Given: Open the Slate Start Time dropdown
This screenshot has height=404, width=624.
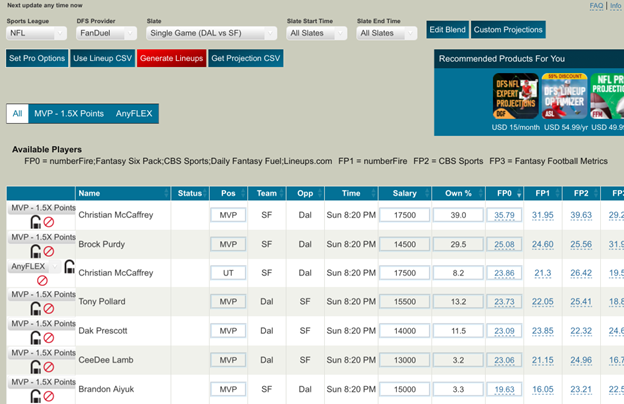Looking at the screenshot, I should click(316, 33).
